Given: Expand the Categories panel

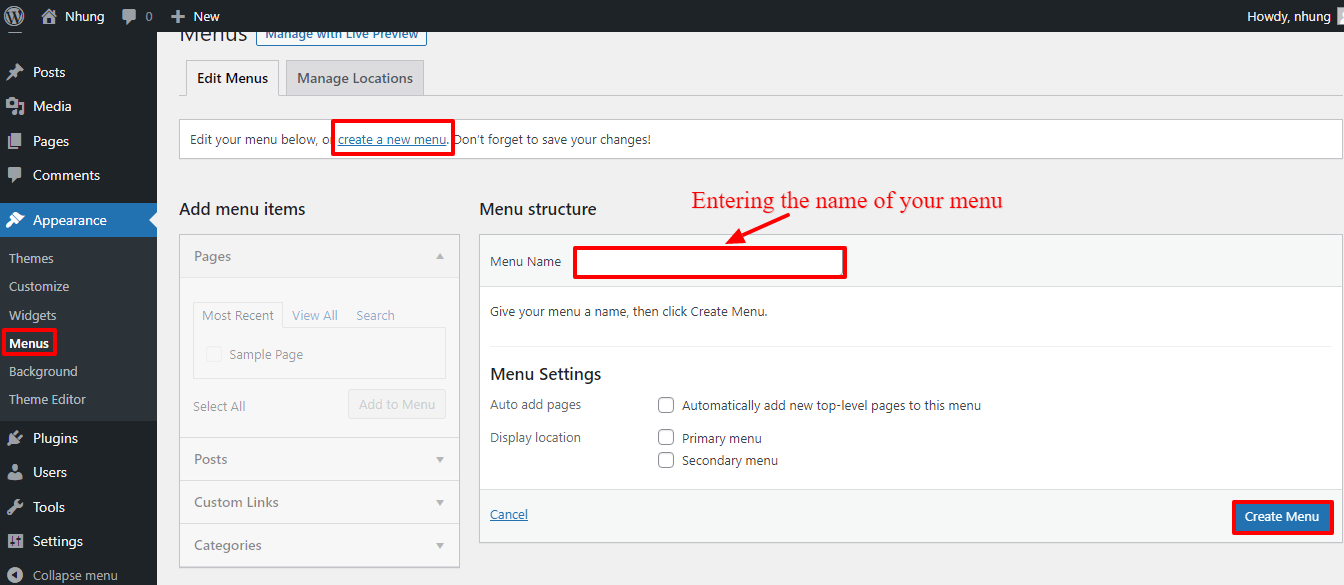Looking at the screenshot, I should (x=440, y=545).
